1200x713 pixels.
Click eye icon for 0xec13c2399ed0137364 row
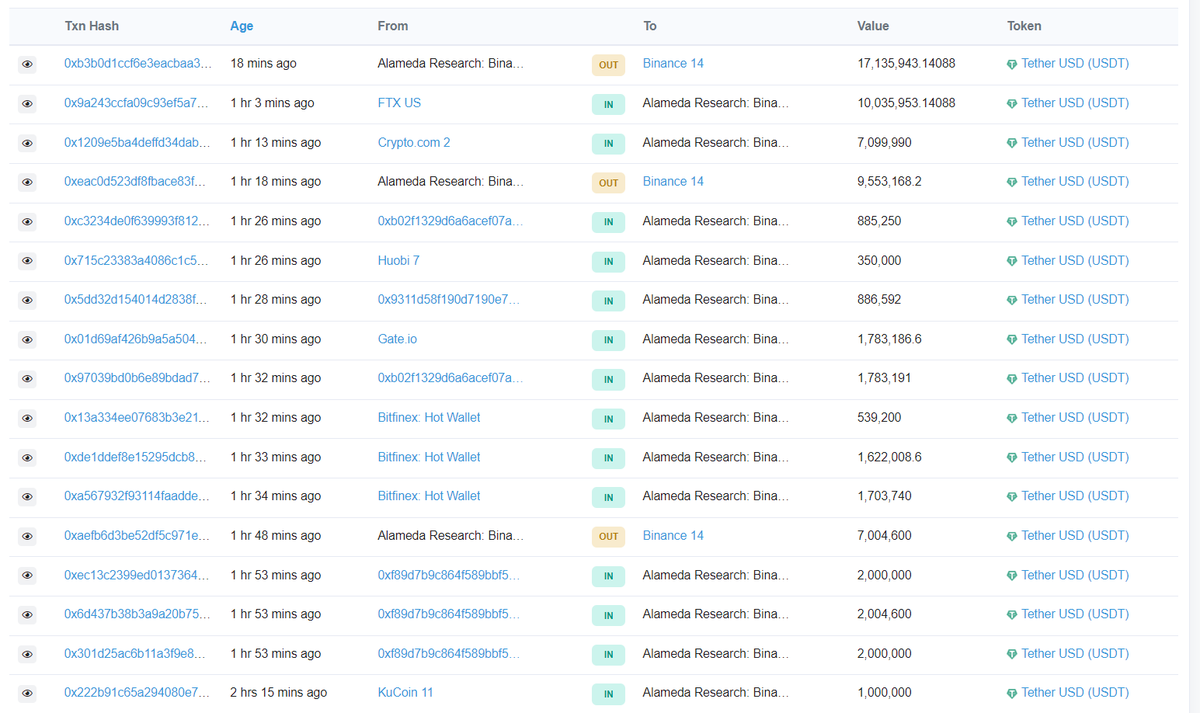[27, 575]
